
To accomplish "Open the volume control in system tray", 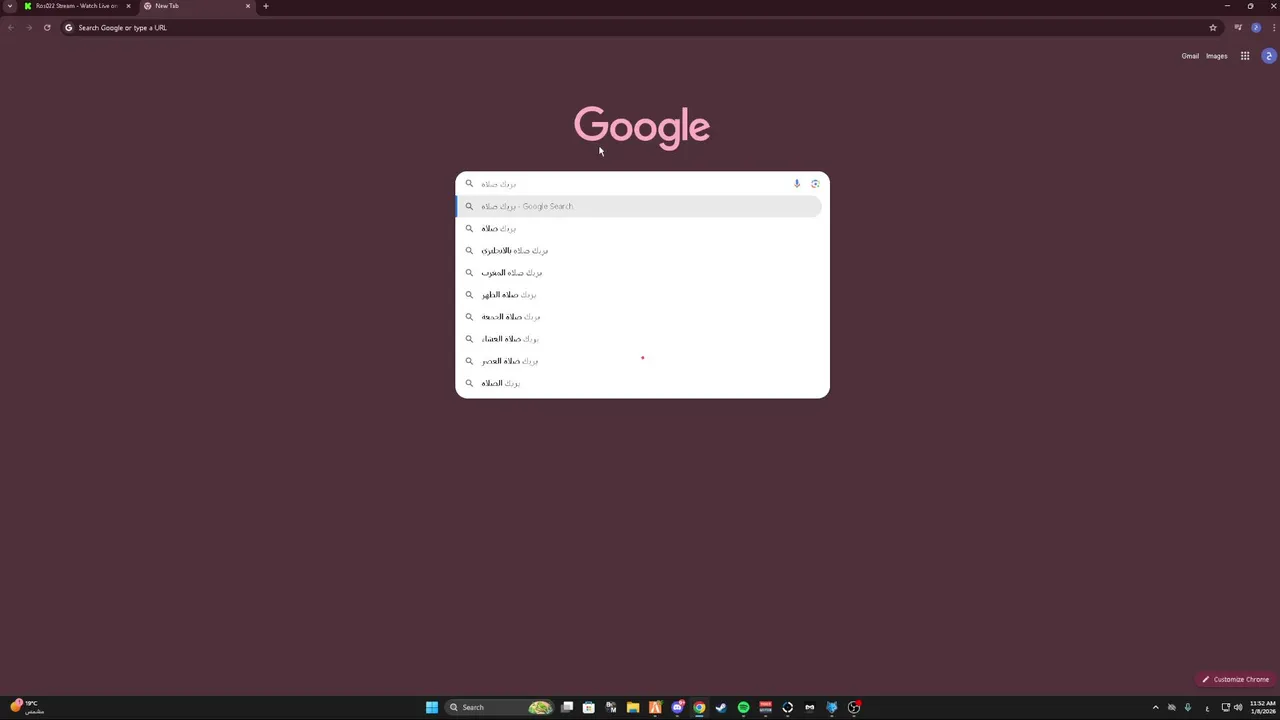I will click(x=1238, y=708).
